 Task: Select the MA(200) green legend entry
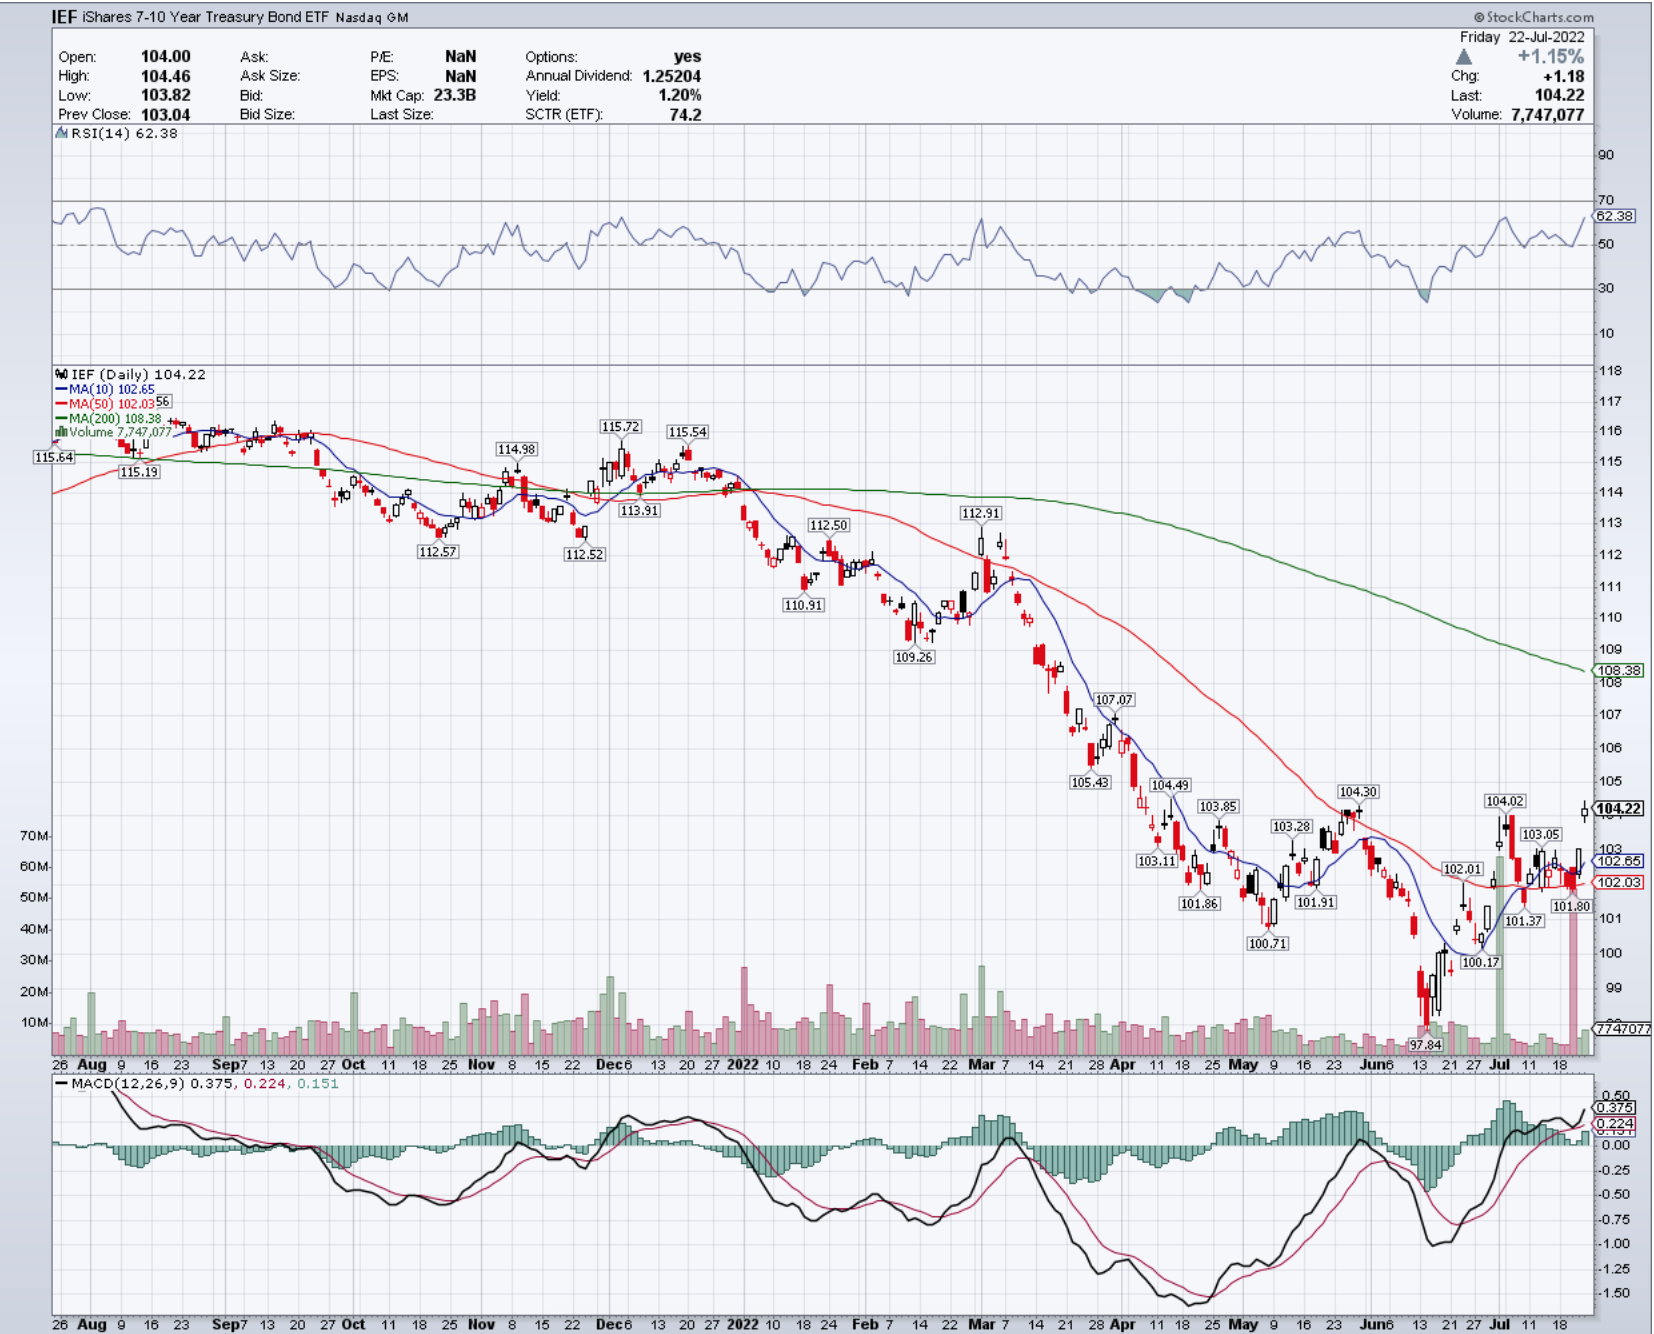point(108,418)
